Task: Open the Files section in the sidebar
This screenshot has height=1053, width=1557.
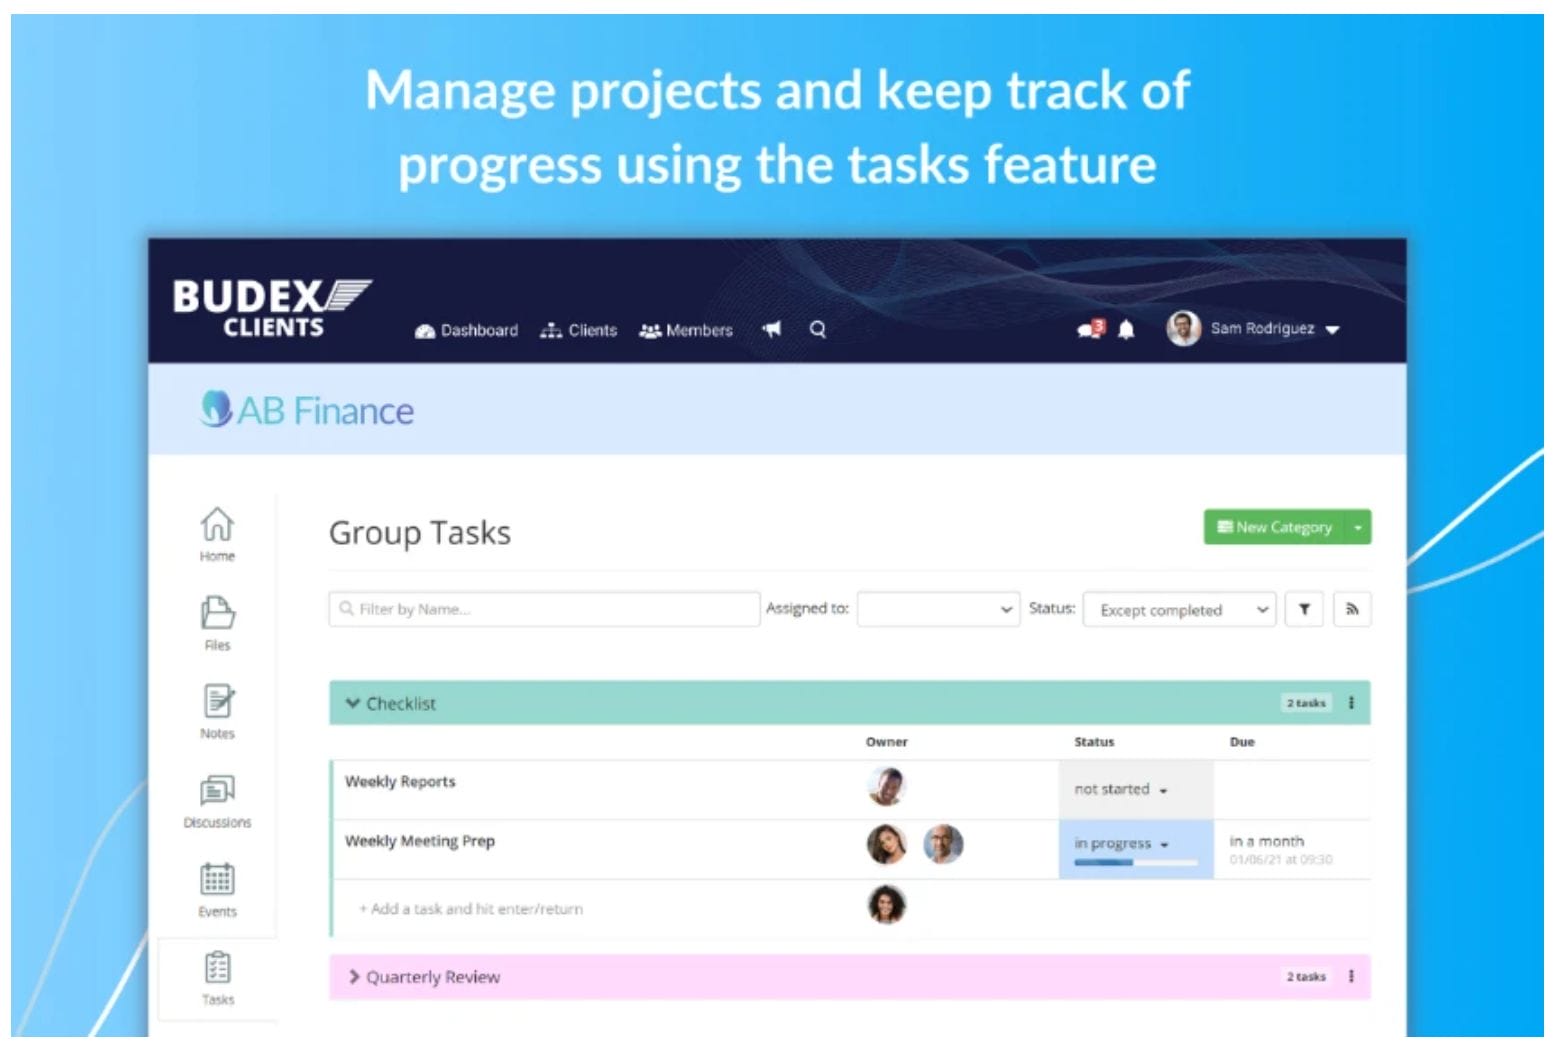Action: [x=217, y=620]
